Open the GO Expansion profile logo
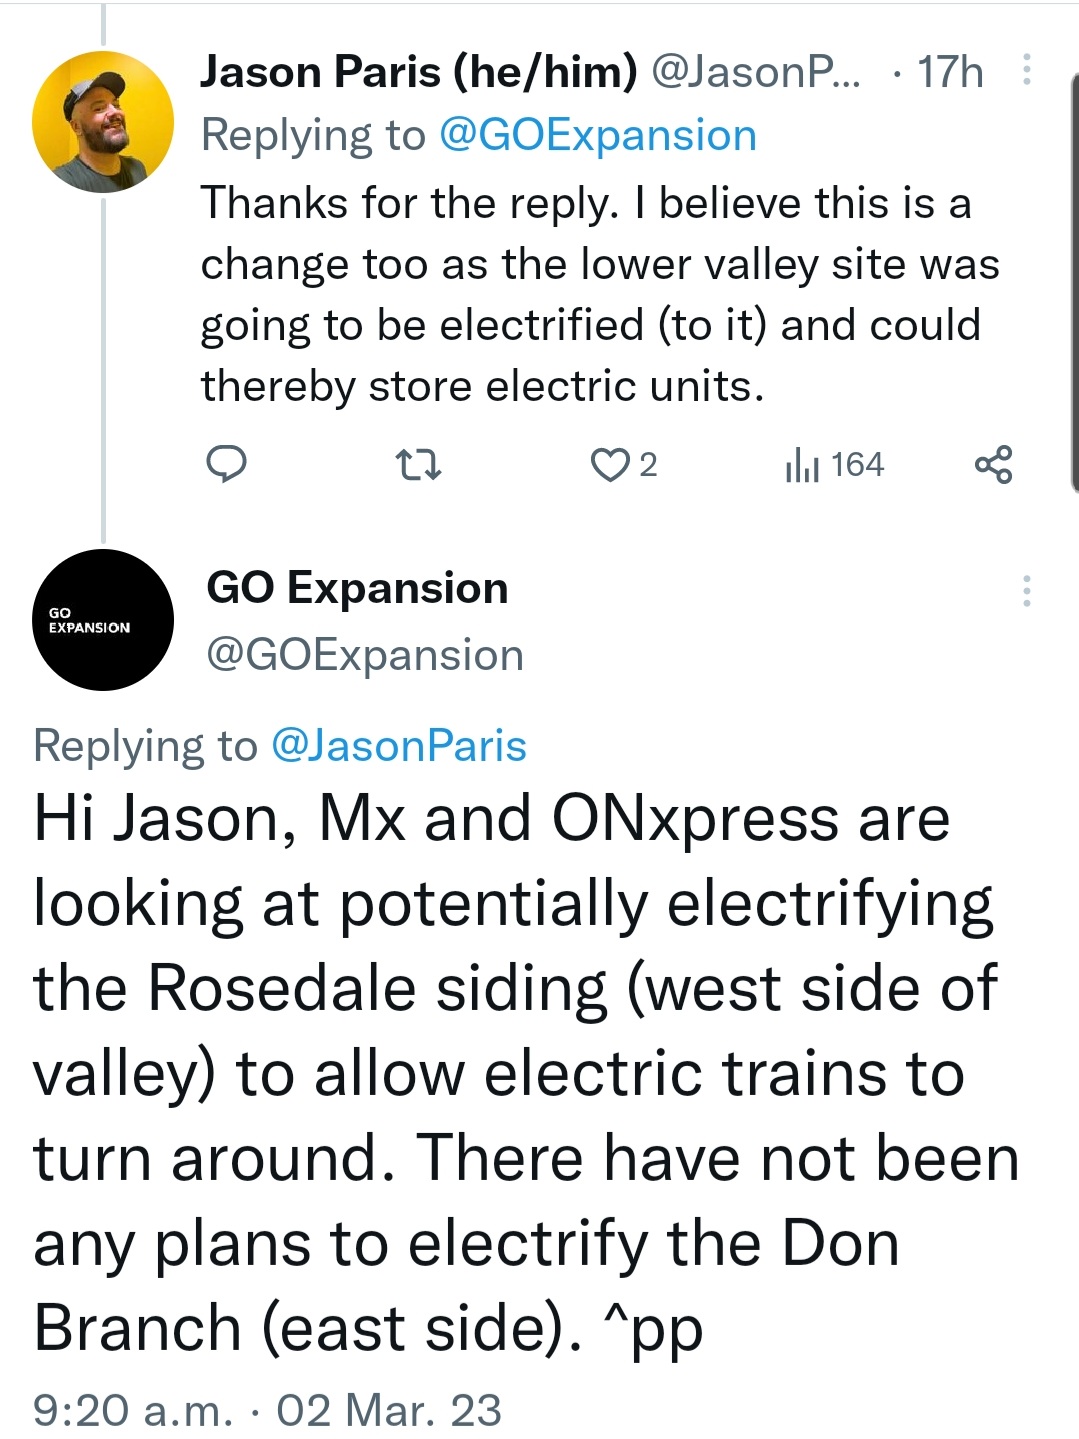The image size is (1079, 1439). click(x=103, y=620)
